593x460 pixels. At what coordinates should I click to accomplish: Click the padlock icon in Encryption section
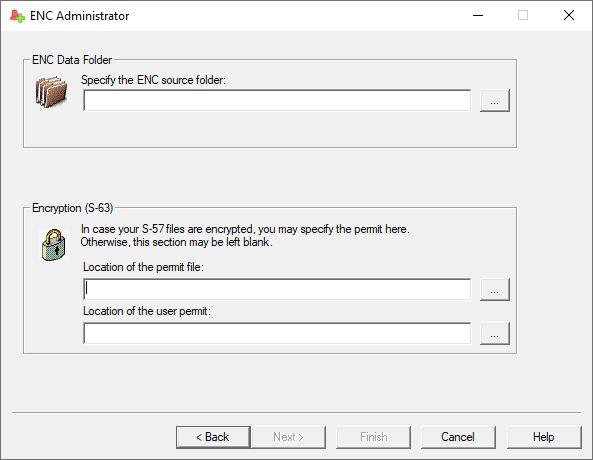(53, 245)
